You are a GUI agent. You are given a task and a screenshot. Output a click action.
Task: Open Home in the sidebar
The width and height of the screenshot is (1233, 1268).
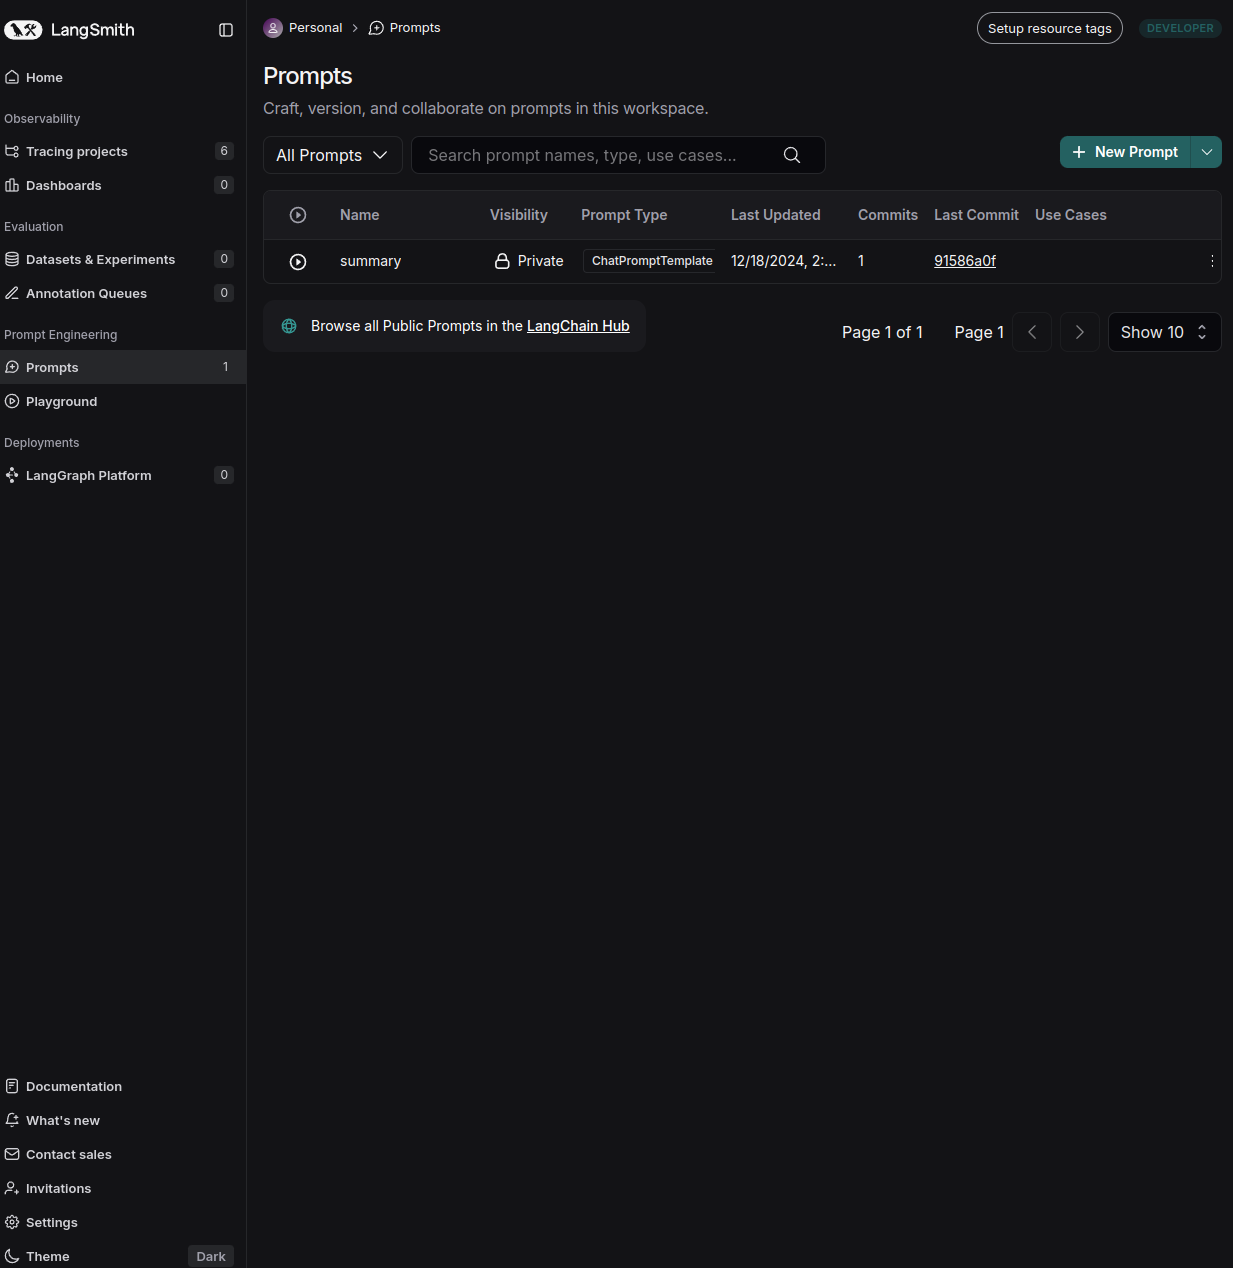[123, 77]
